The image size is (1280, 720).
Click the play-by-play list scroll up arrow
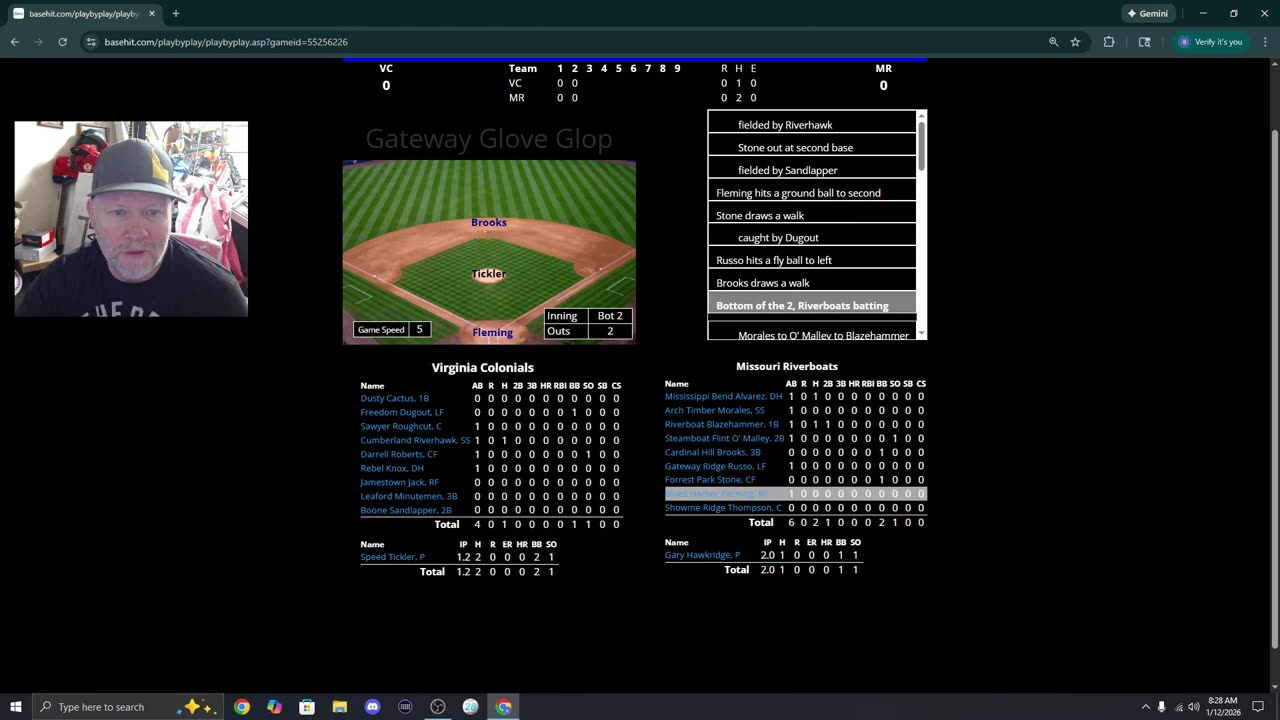tap(921, 116)
